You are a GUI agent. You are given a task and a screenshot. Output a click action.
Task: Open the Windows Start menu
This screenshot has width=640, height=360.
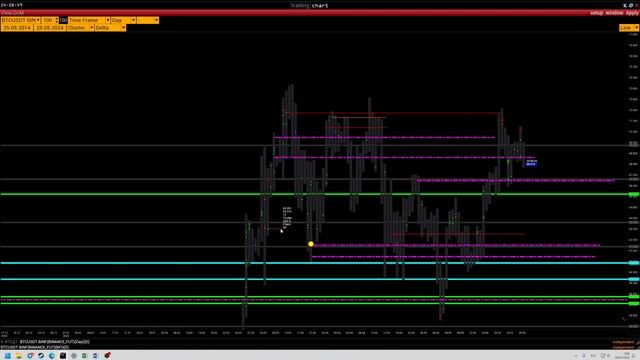point(8,356)
